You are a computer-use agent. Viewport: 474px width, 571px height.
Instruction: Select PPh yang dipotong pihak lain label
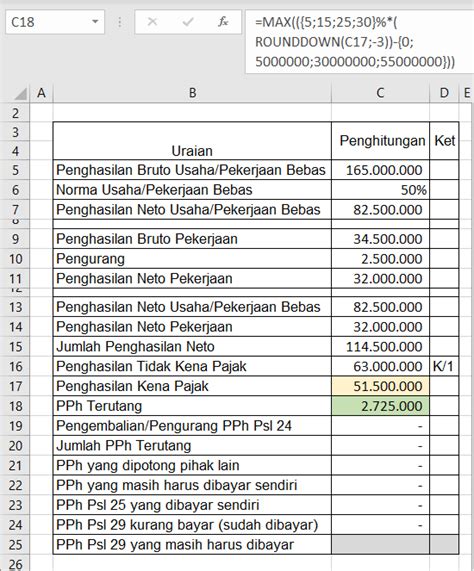point(192,465)
